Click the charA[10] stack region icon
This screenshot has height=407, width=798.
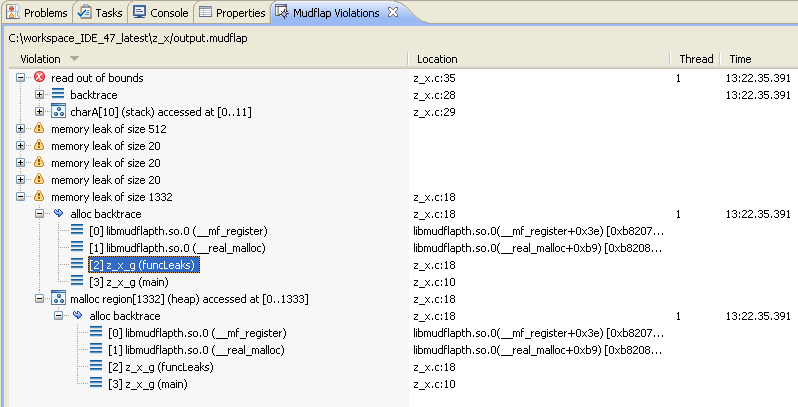[58, 112]
